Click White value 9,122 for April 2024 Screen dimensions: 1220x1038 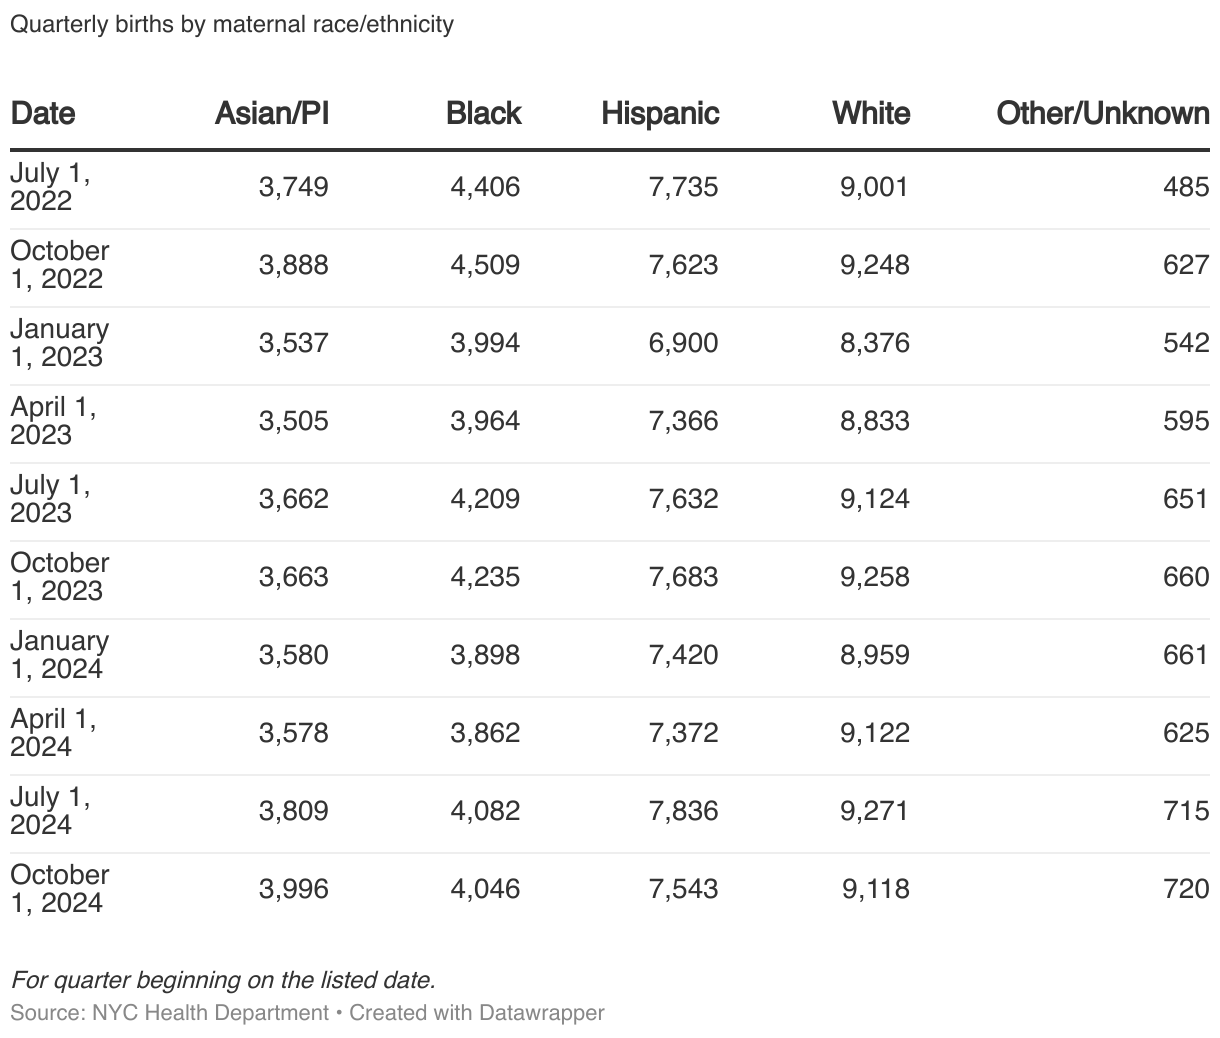[x=875, y=733]
